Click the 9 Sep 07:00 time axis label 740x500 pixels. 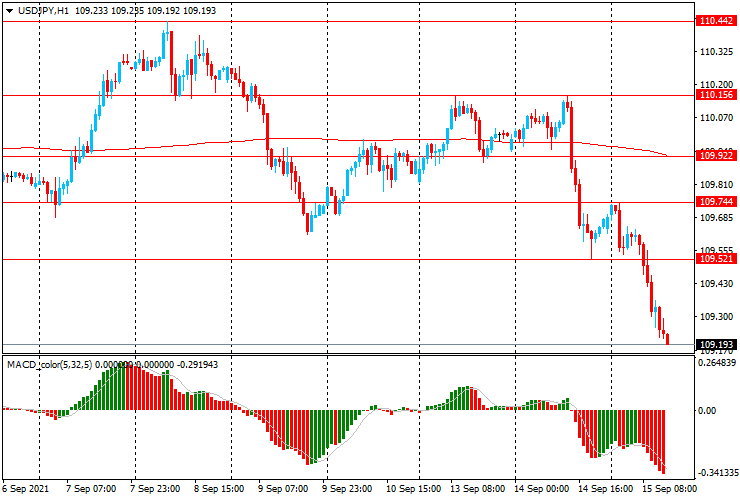point(283,488)
